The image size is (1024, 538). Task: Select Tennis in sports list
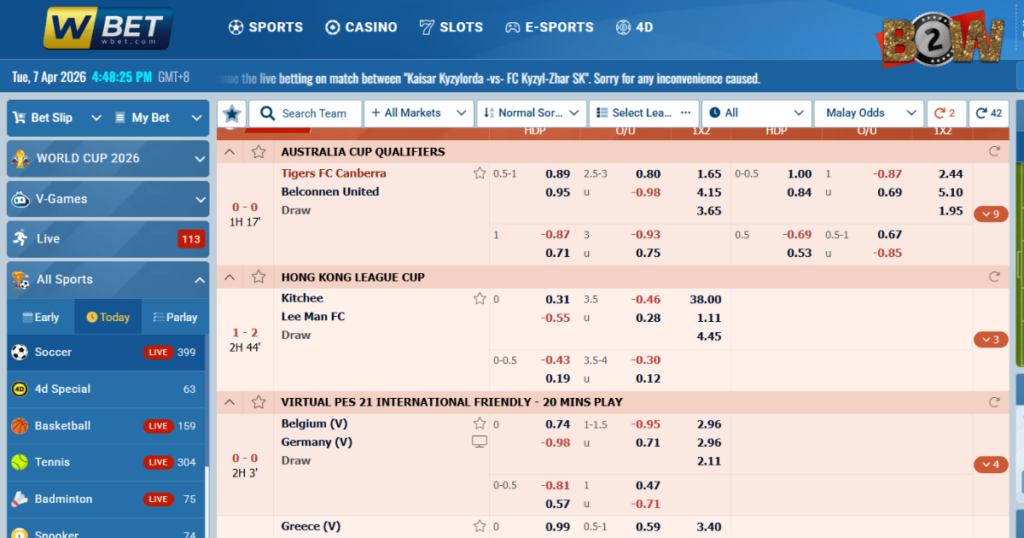106,462
